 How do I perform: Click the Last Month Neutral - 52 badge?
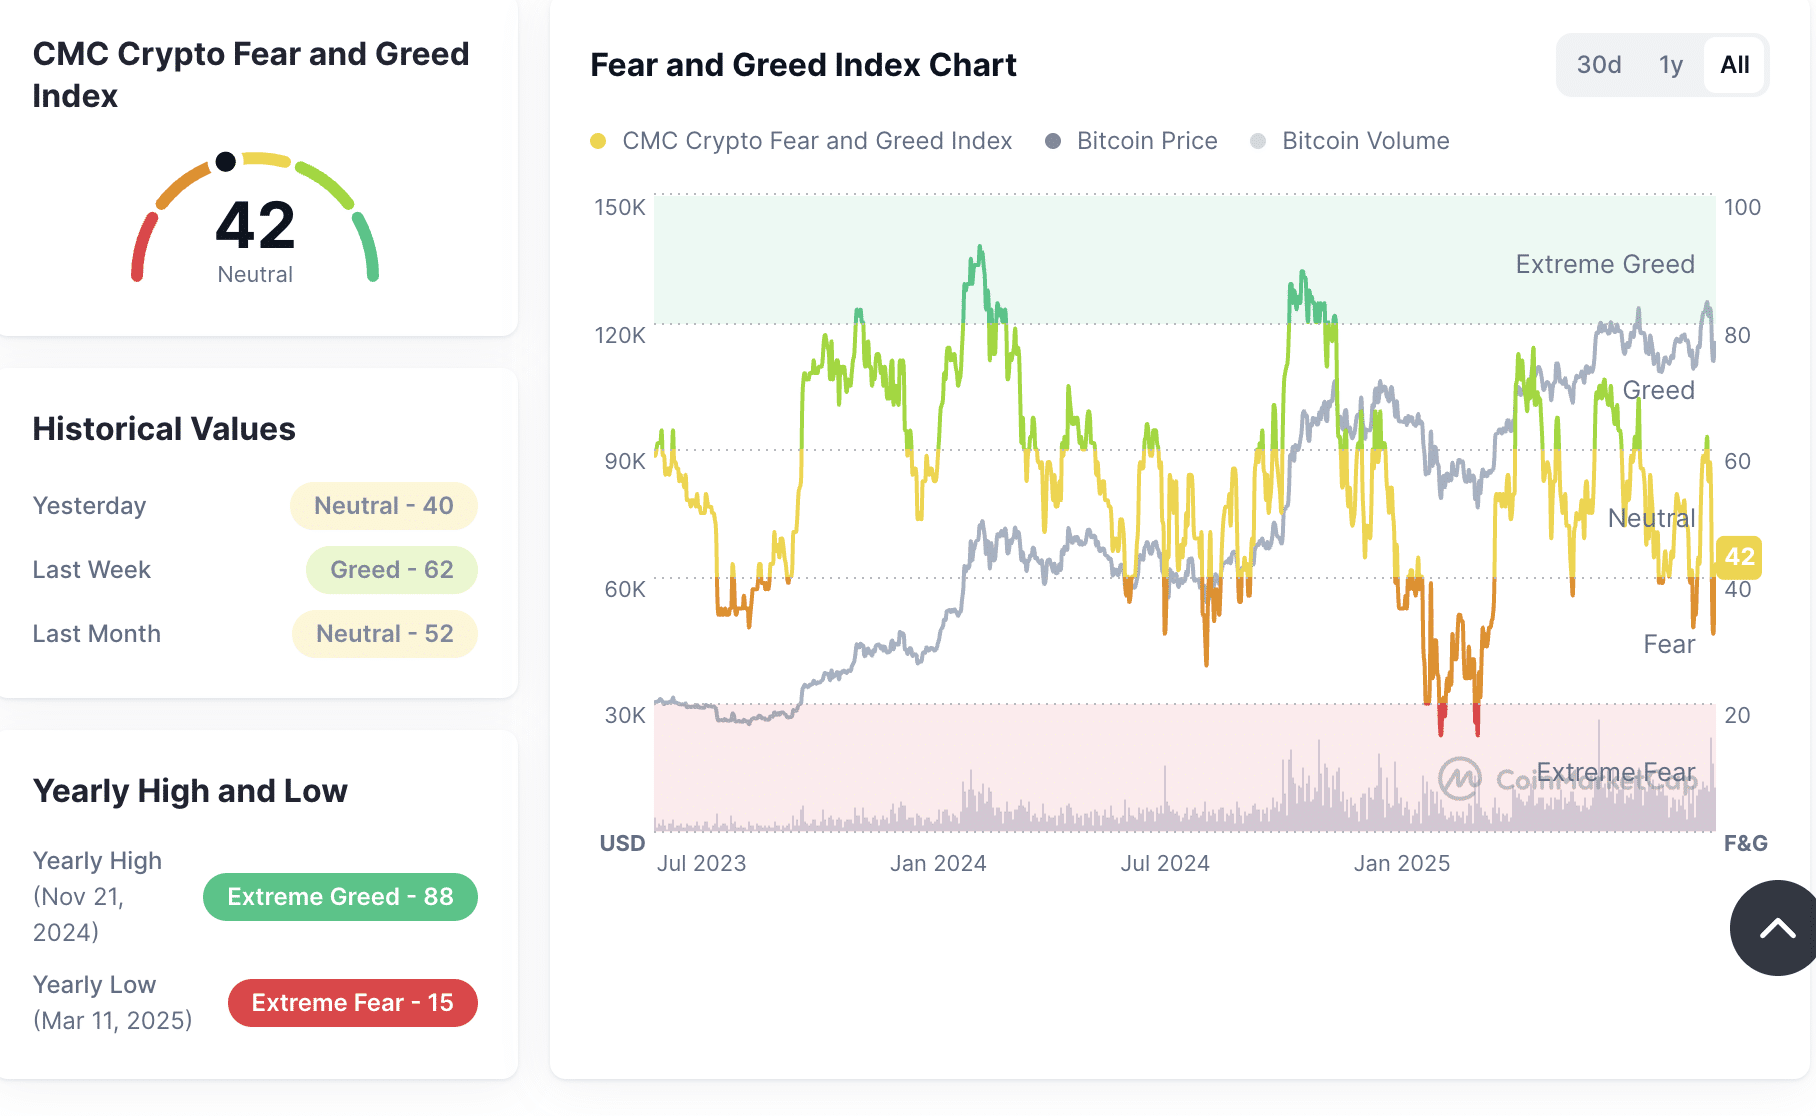(x=385, y=634)
